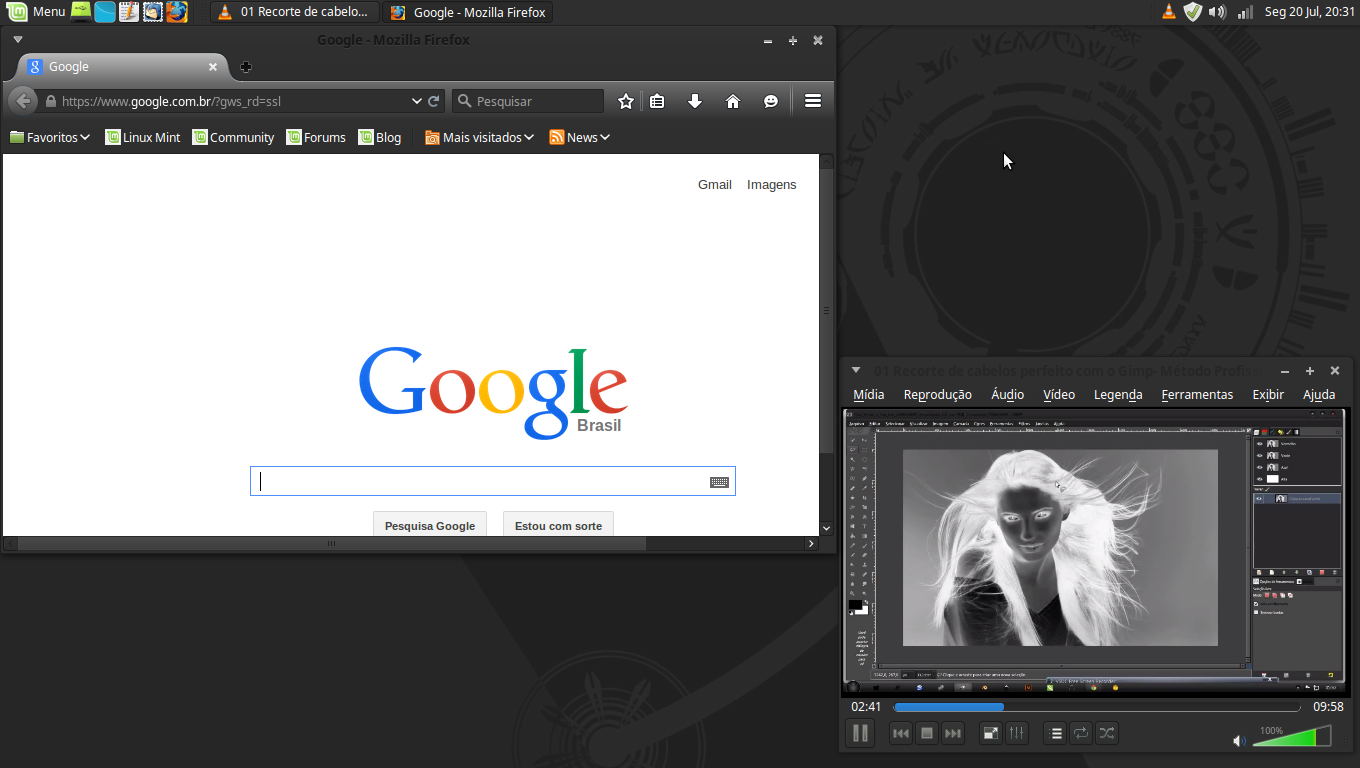
Task: Select the Google tab in Firefox
Action: [124, 67]
